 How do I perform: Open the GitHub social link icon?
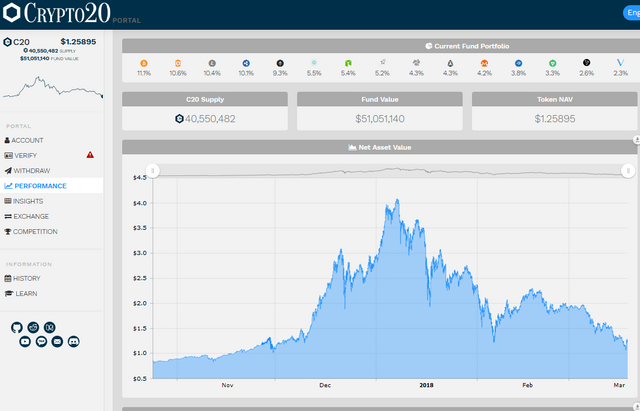coord(17,327)
